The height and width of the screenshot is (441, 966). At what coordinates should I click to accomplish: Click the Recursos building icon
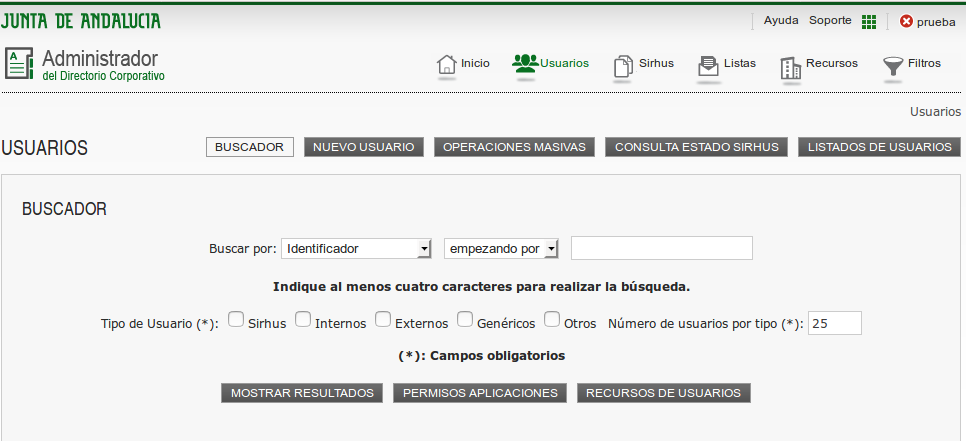click(790, 68)
